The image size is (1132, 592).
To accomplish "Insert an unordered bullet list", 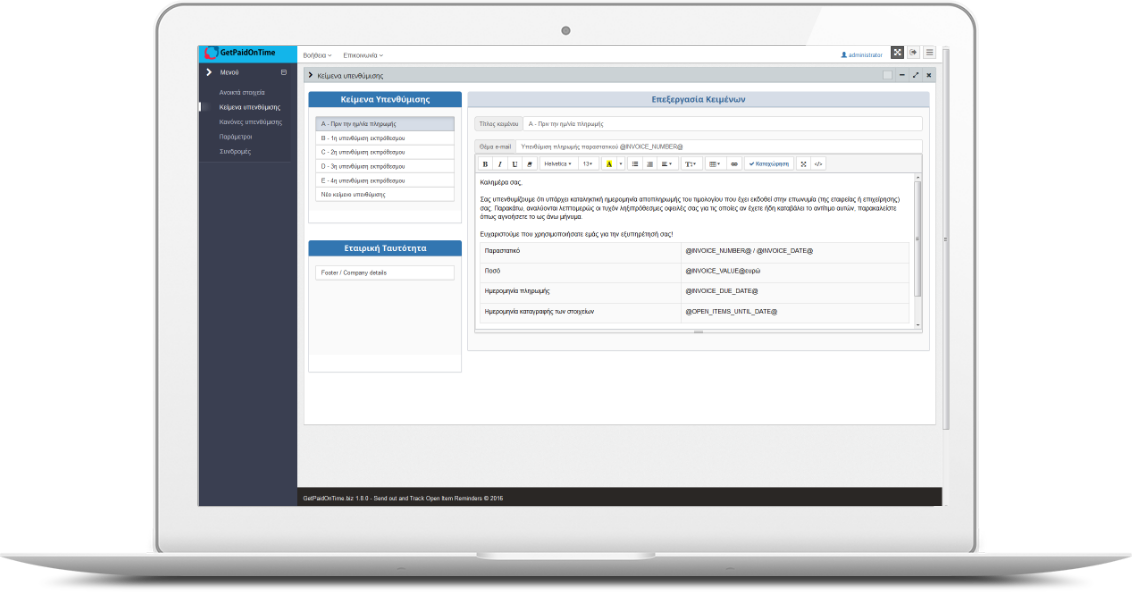I will 635,163.
